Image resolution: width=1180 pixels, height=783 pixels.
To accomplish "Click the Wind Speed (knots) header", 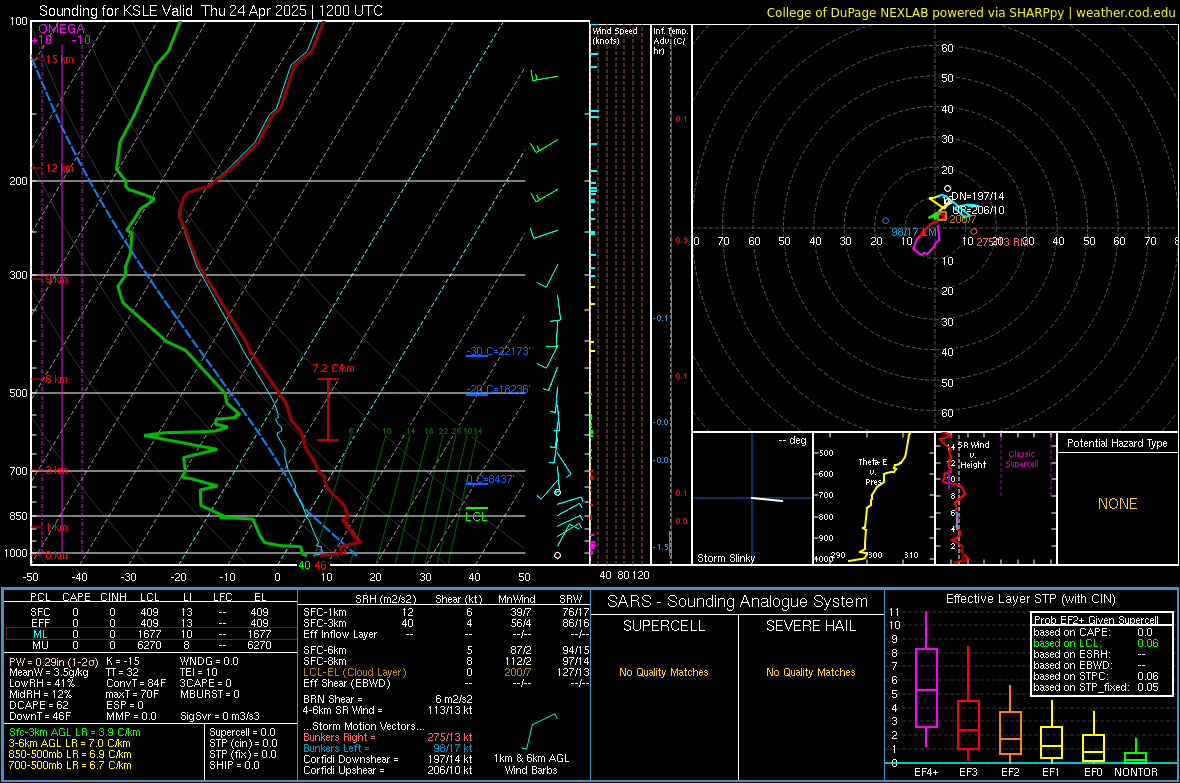I will point(615,35).
